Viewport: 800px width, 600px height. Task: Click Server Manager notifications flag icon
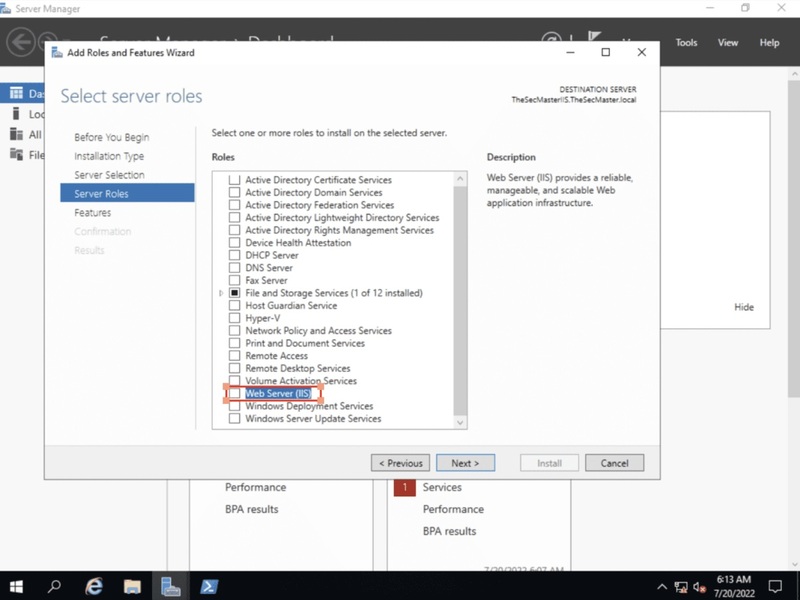point(594,36)
